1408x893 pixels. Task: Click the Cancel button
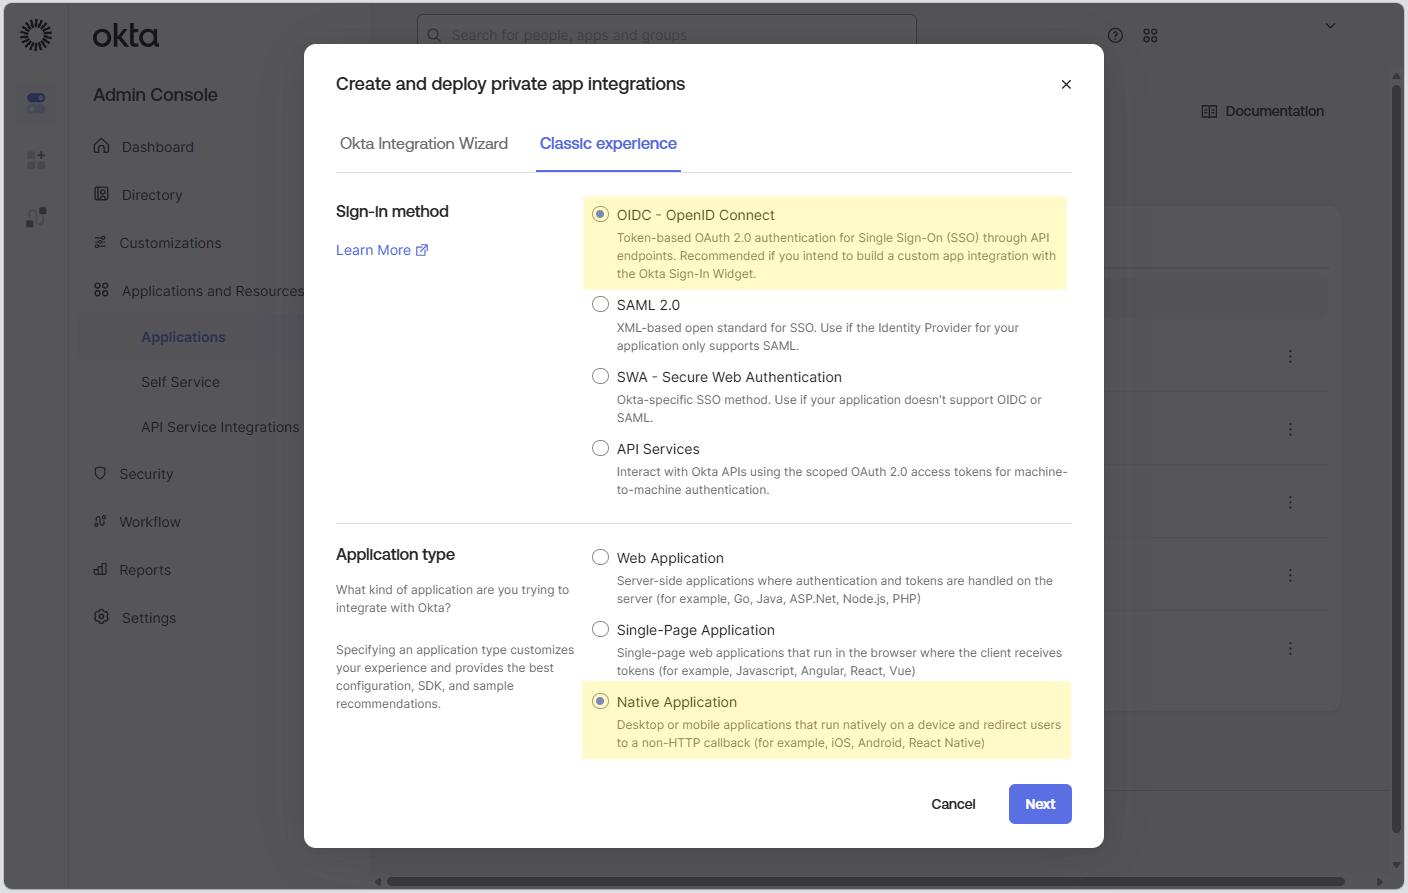coord(953,804)
